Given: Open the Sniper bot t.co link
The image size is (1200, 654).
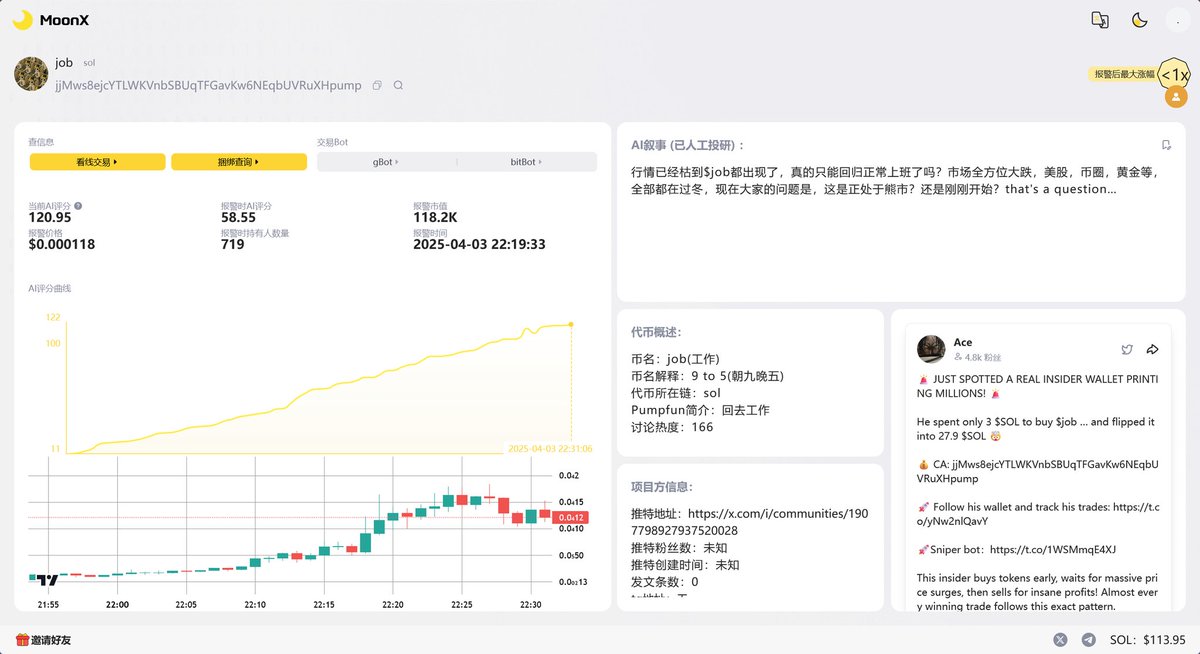Looking at the screenshot, I should tap(1053, 549).
